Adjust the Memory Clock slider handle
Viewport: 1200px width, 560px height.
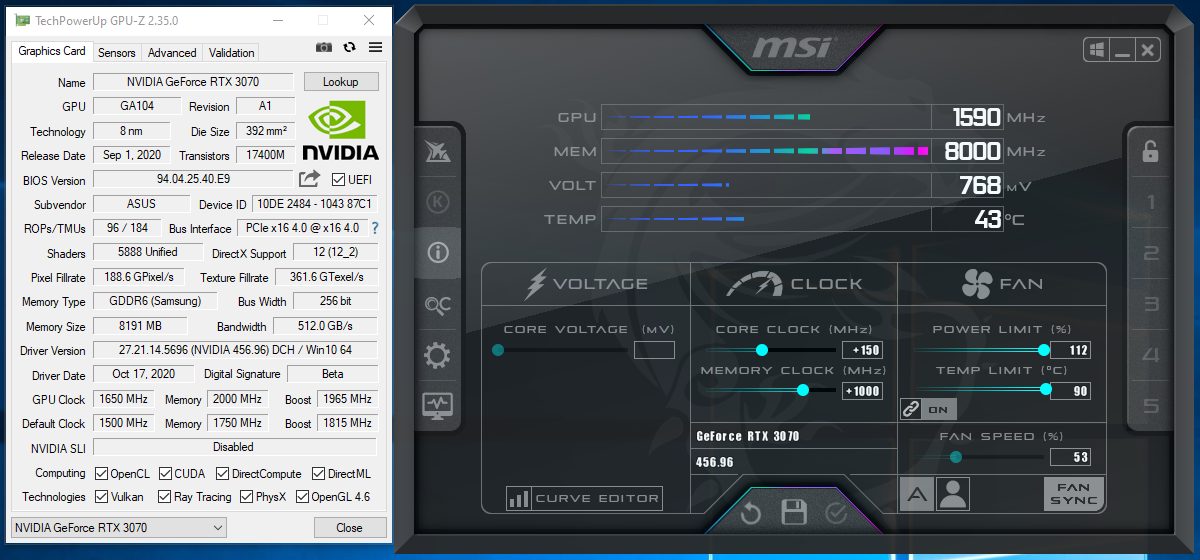(x=802, y=390)
